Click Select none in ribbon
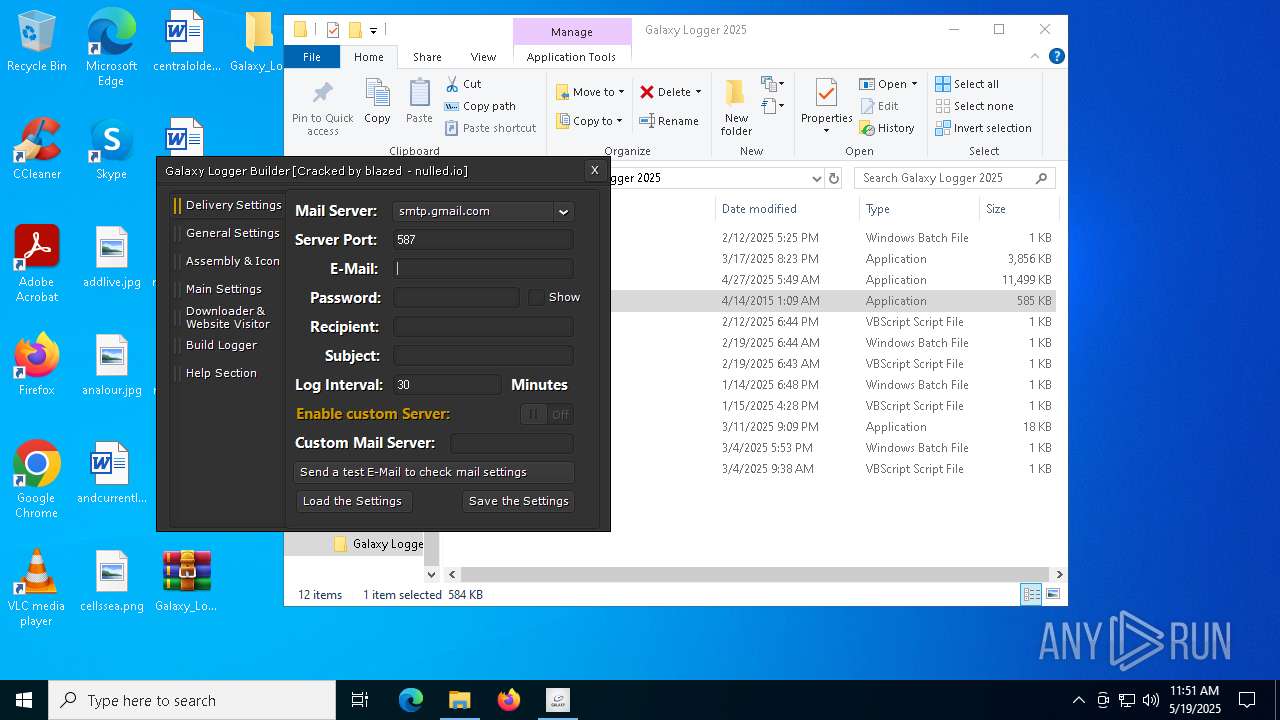This screenshot has height=720, width=1280. [974, 106]
